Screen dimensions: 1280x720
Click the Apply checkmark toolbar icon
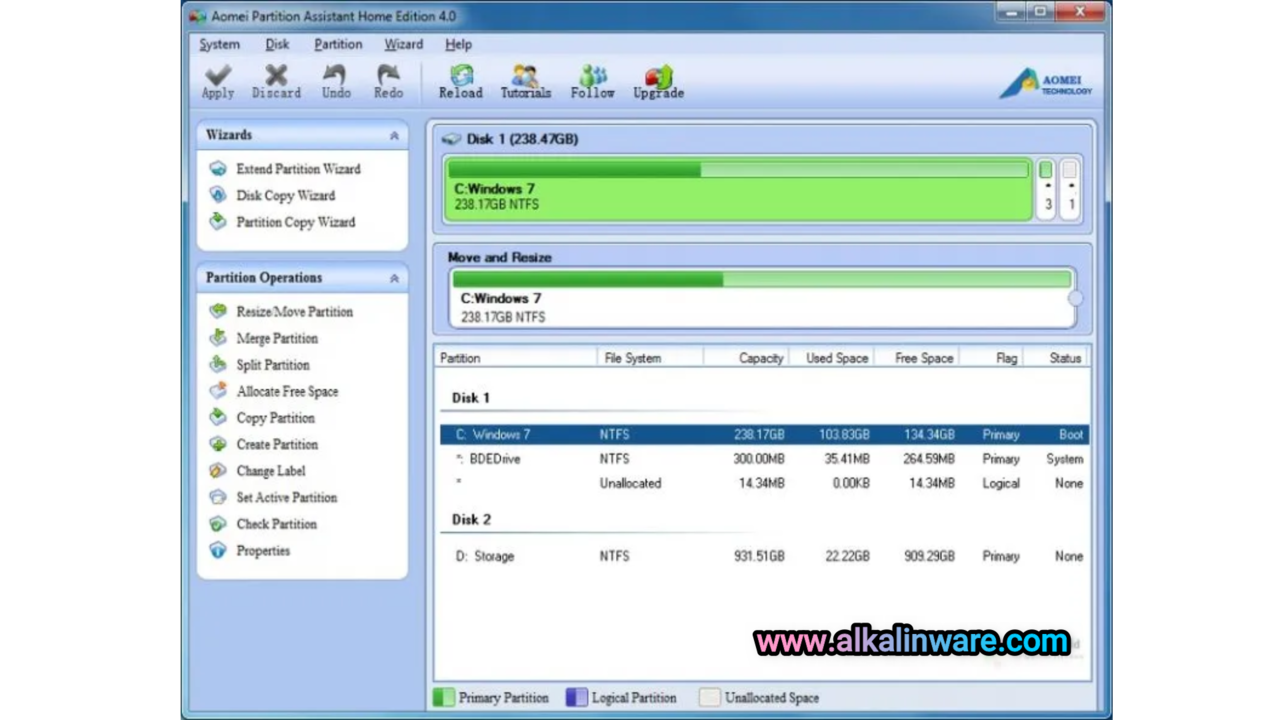218,76
